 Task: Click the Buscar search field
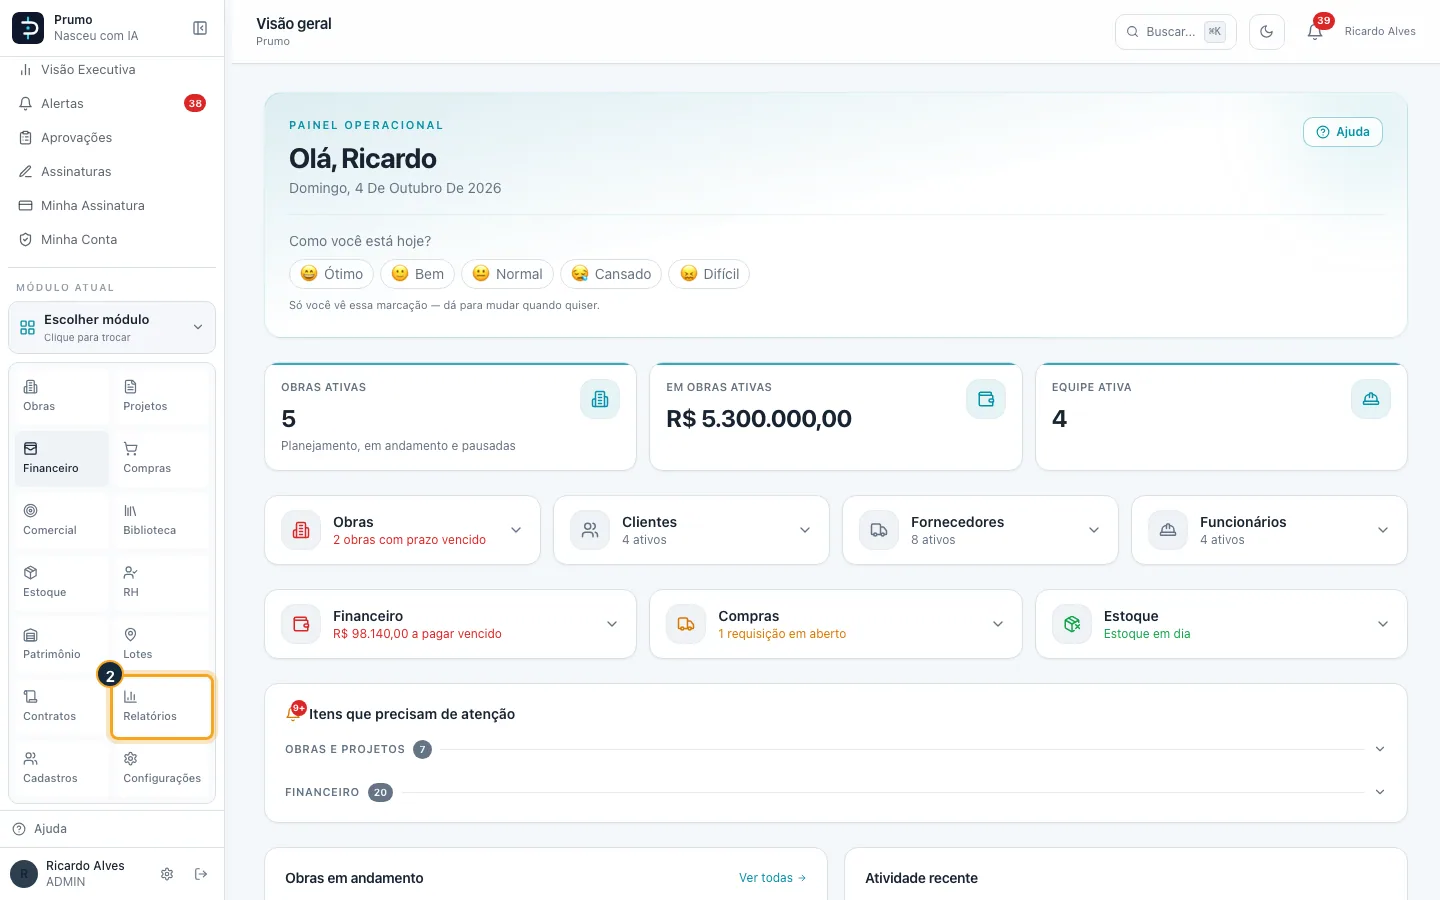(1175, 32)
